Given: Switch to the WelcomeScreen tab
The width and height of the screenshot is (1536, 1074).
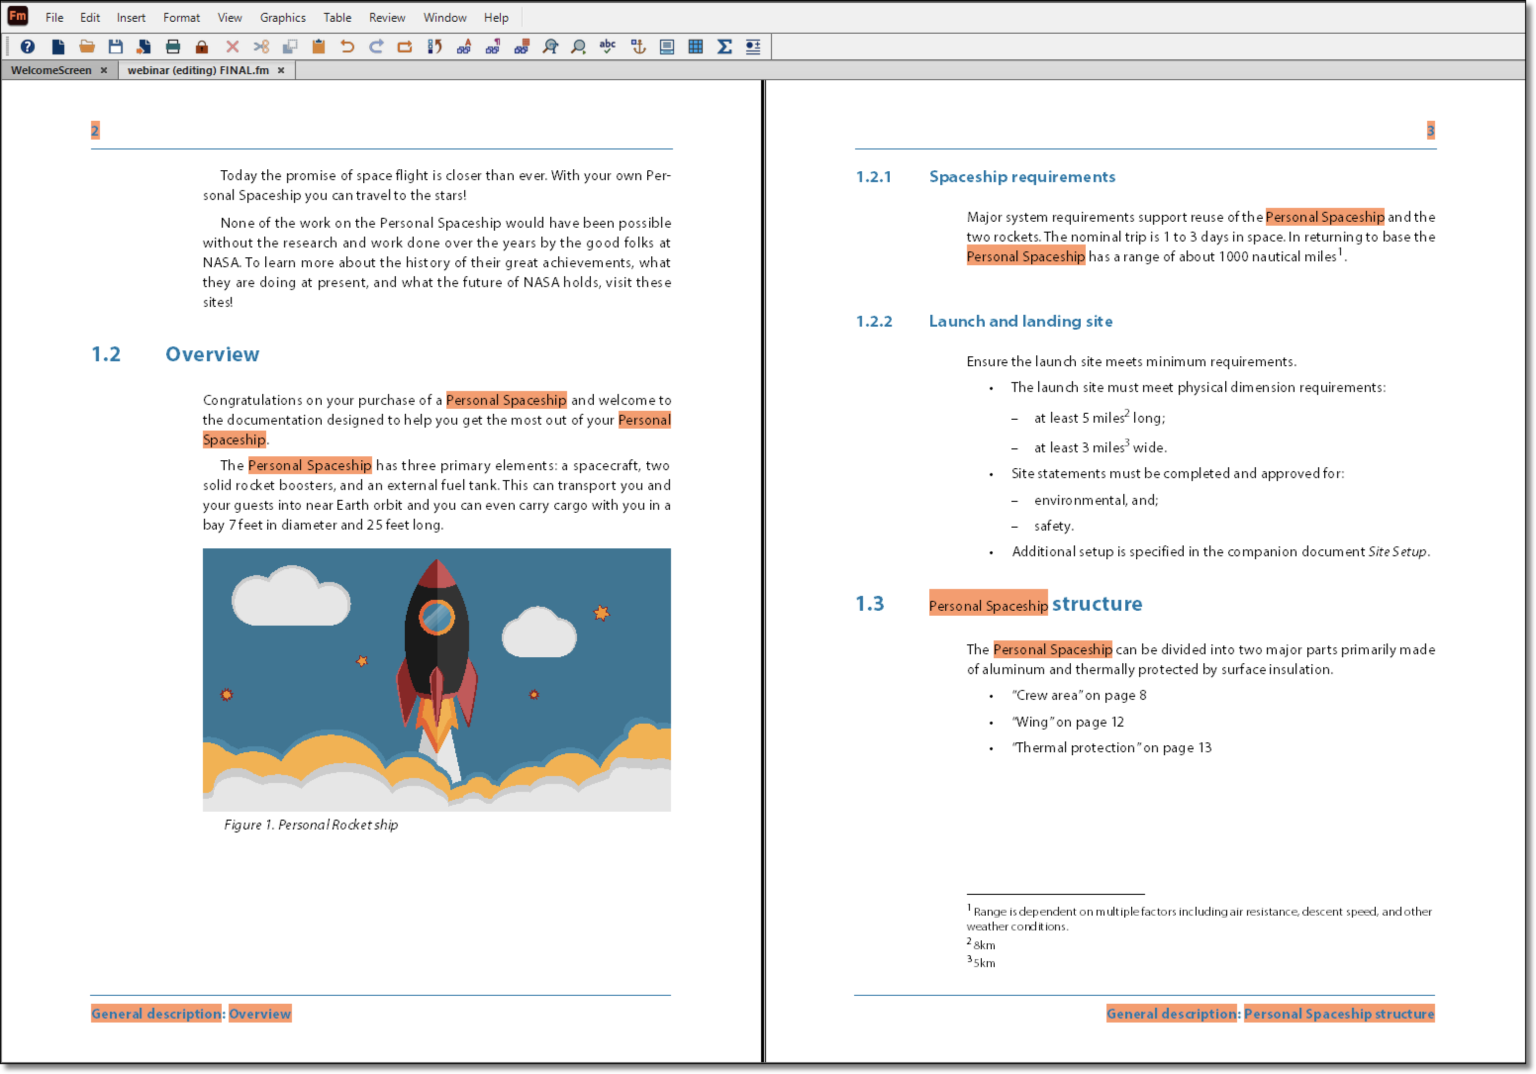Looking at the screenshot, I should click(x=52, y=70).
